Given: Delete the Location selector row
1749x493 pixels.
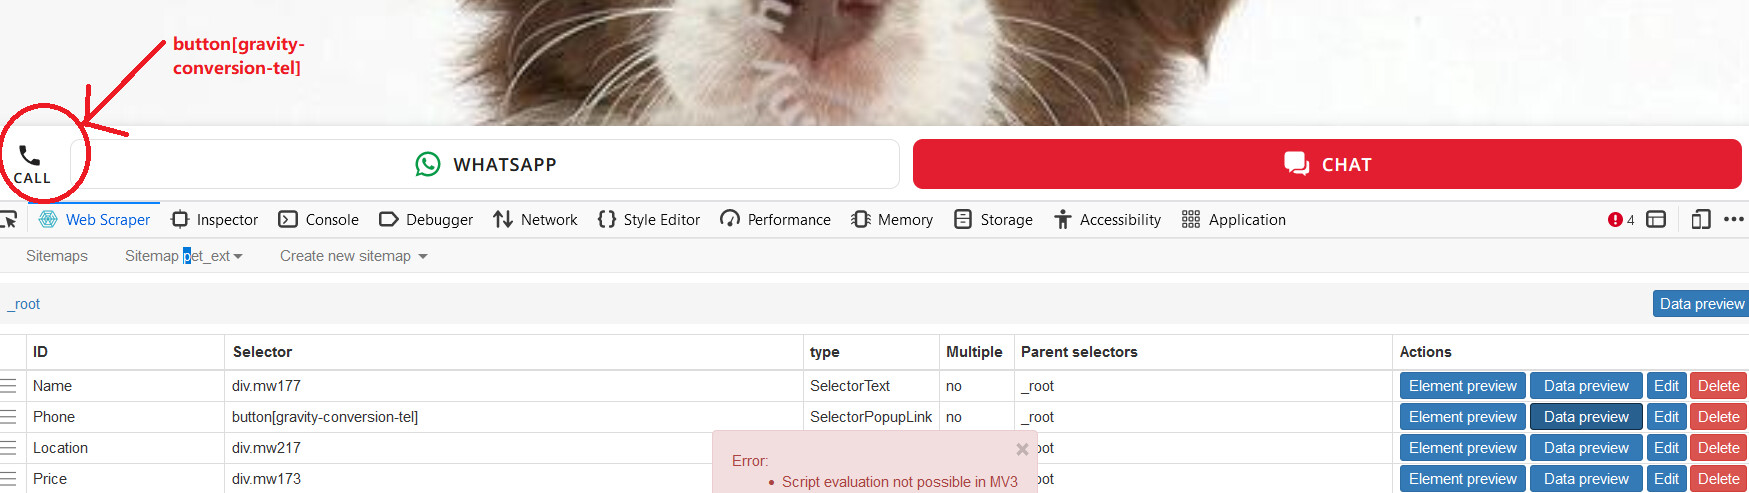Looking at the screenshot, I should (x=1718, y=448).
